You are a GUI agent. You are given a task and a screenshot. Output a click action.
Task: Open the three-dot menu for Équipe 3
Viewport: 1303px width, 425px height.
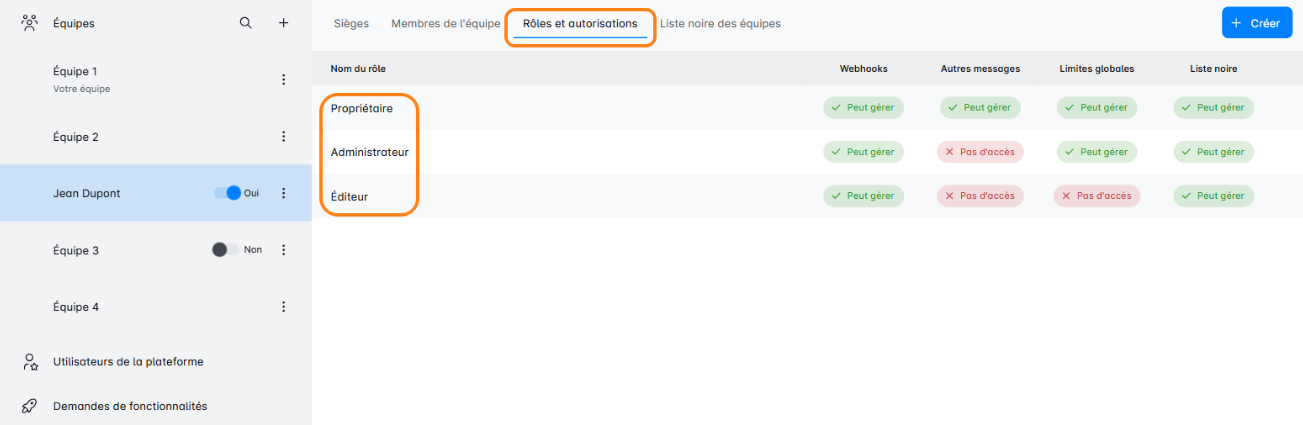283,250
